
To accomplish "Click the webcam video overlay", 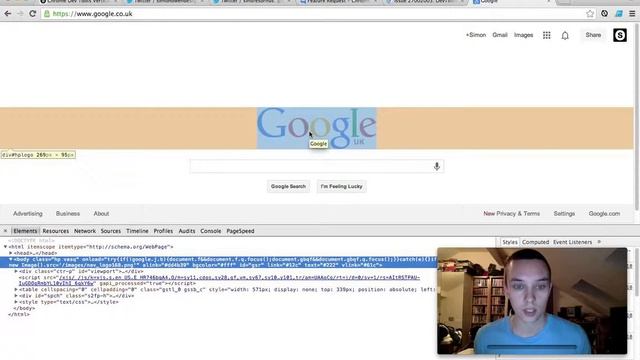I will point(532,301).
